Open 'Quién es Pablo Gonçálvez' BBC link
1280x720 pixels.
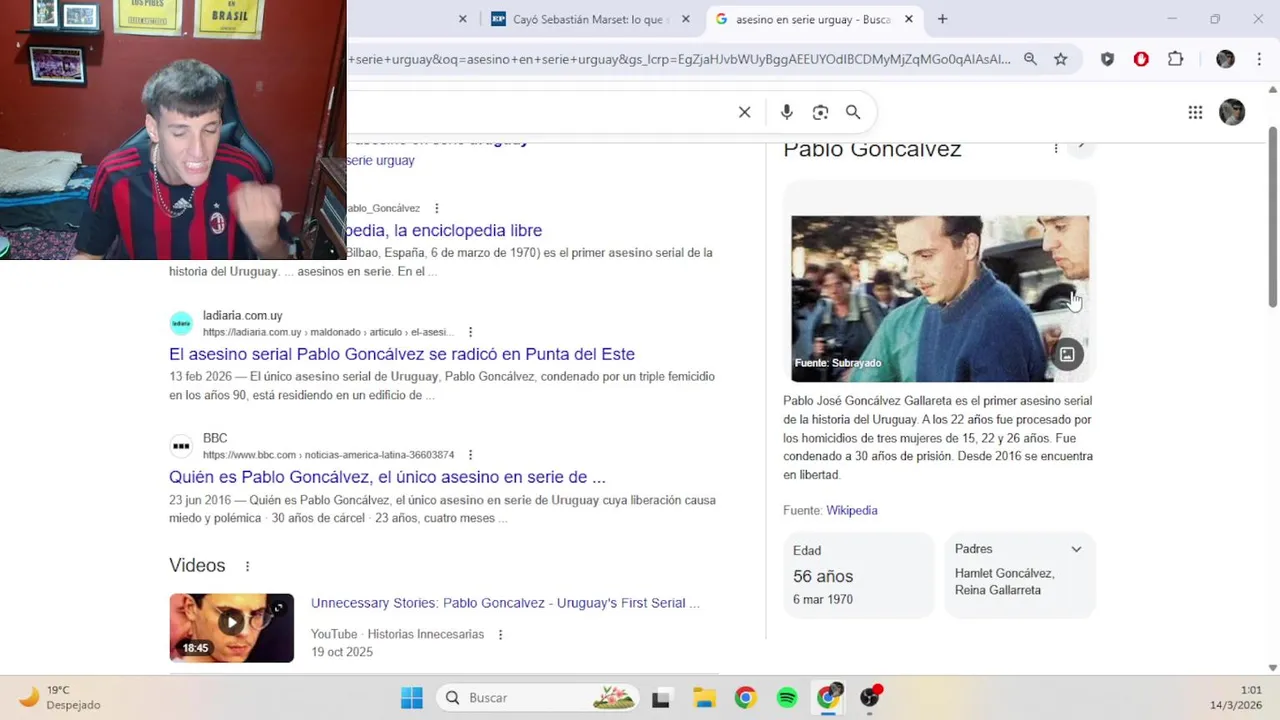point(387,477)
